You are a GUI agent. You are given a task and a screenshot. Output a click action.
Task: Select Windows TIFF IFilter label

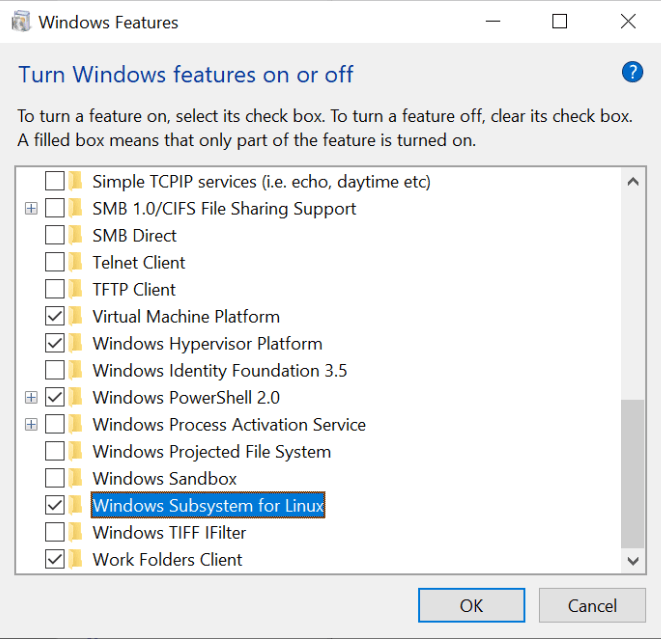[x=169, y=532]
